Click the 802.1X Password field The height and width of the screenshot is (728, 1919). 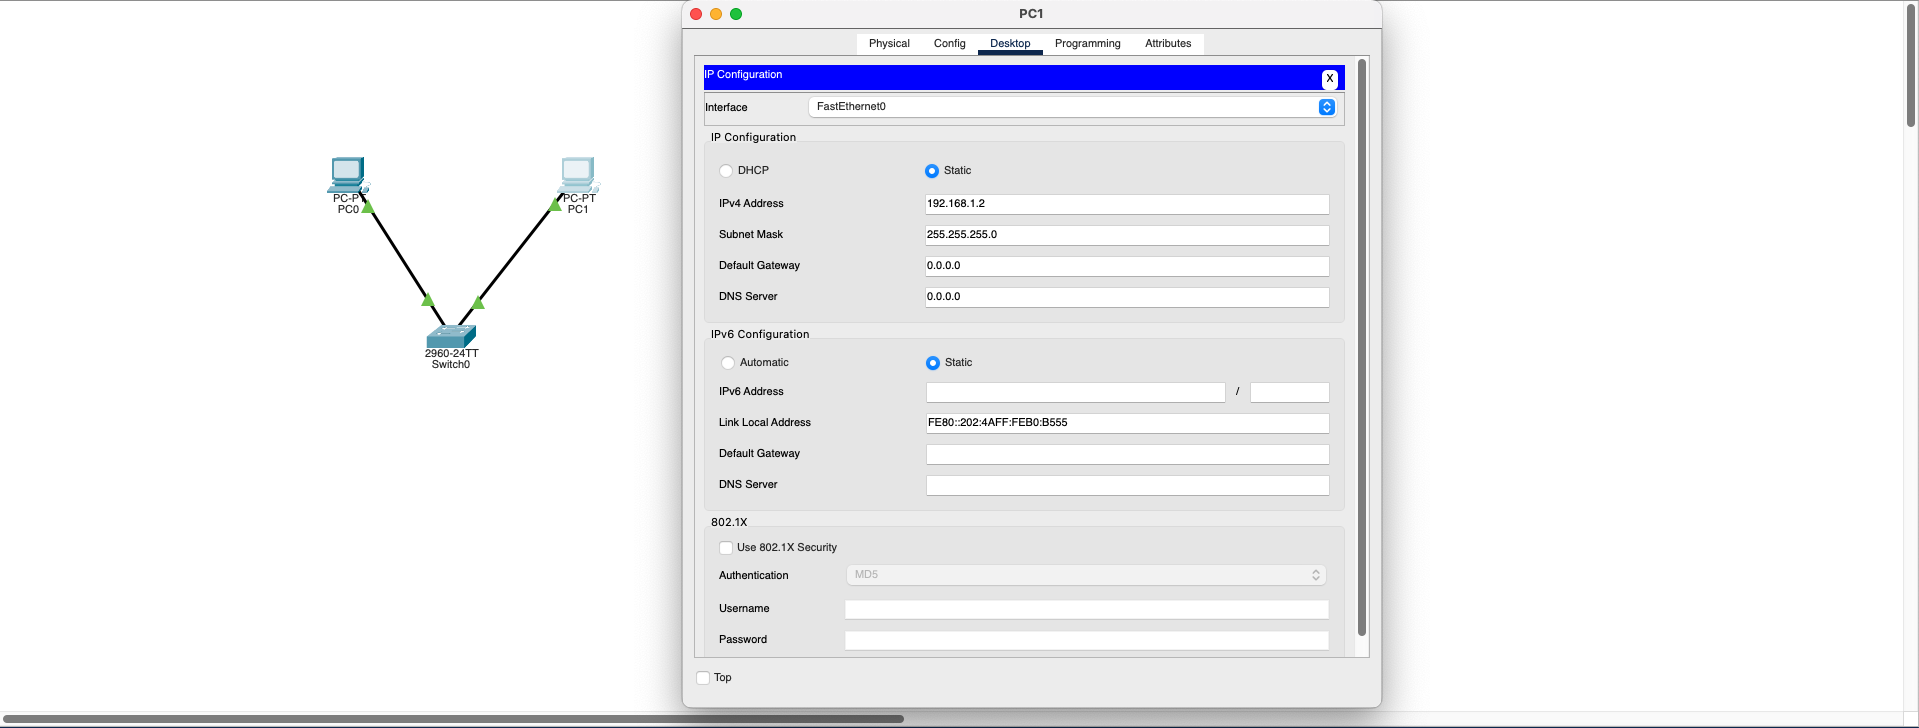click(1087, 640)
